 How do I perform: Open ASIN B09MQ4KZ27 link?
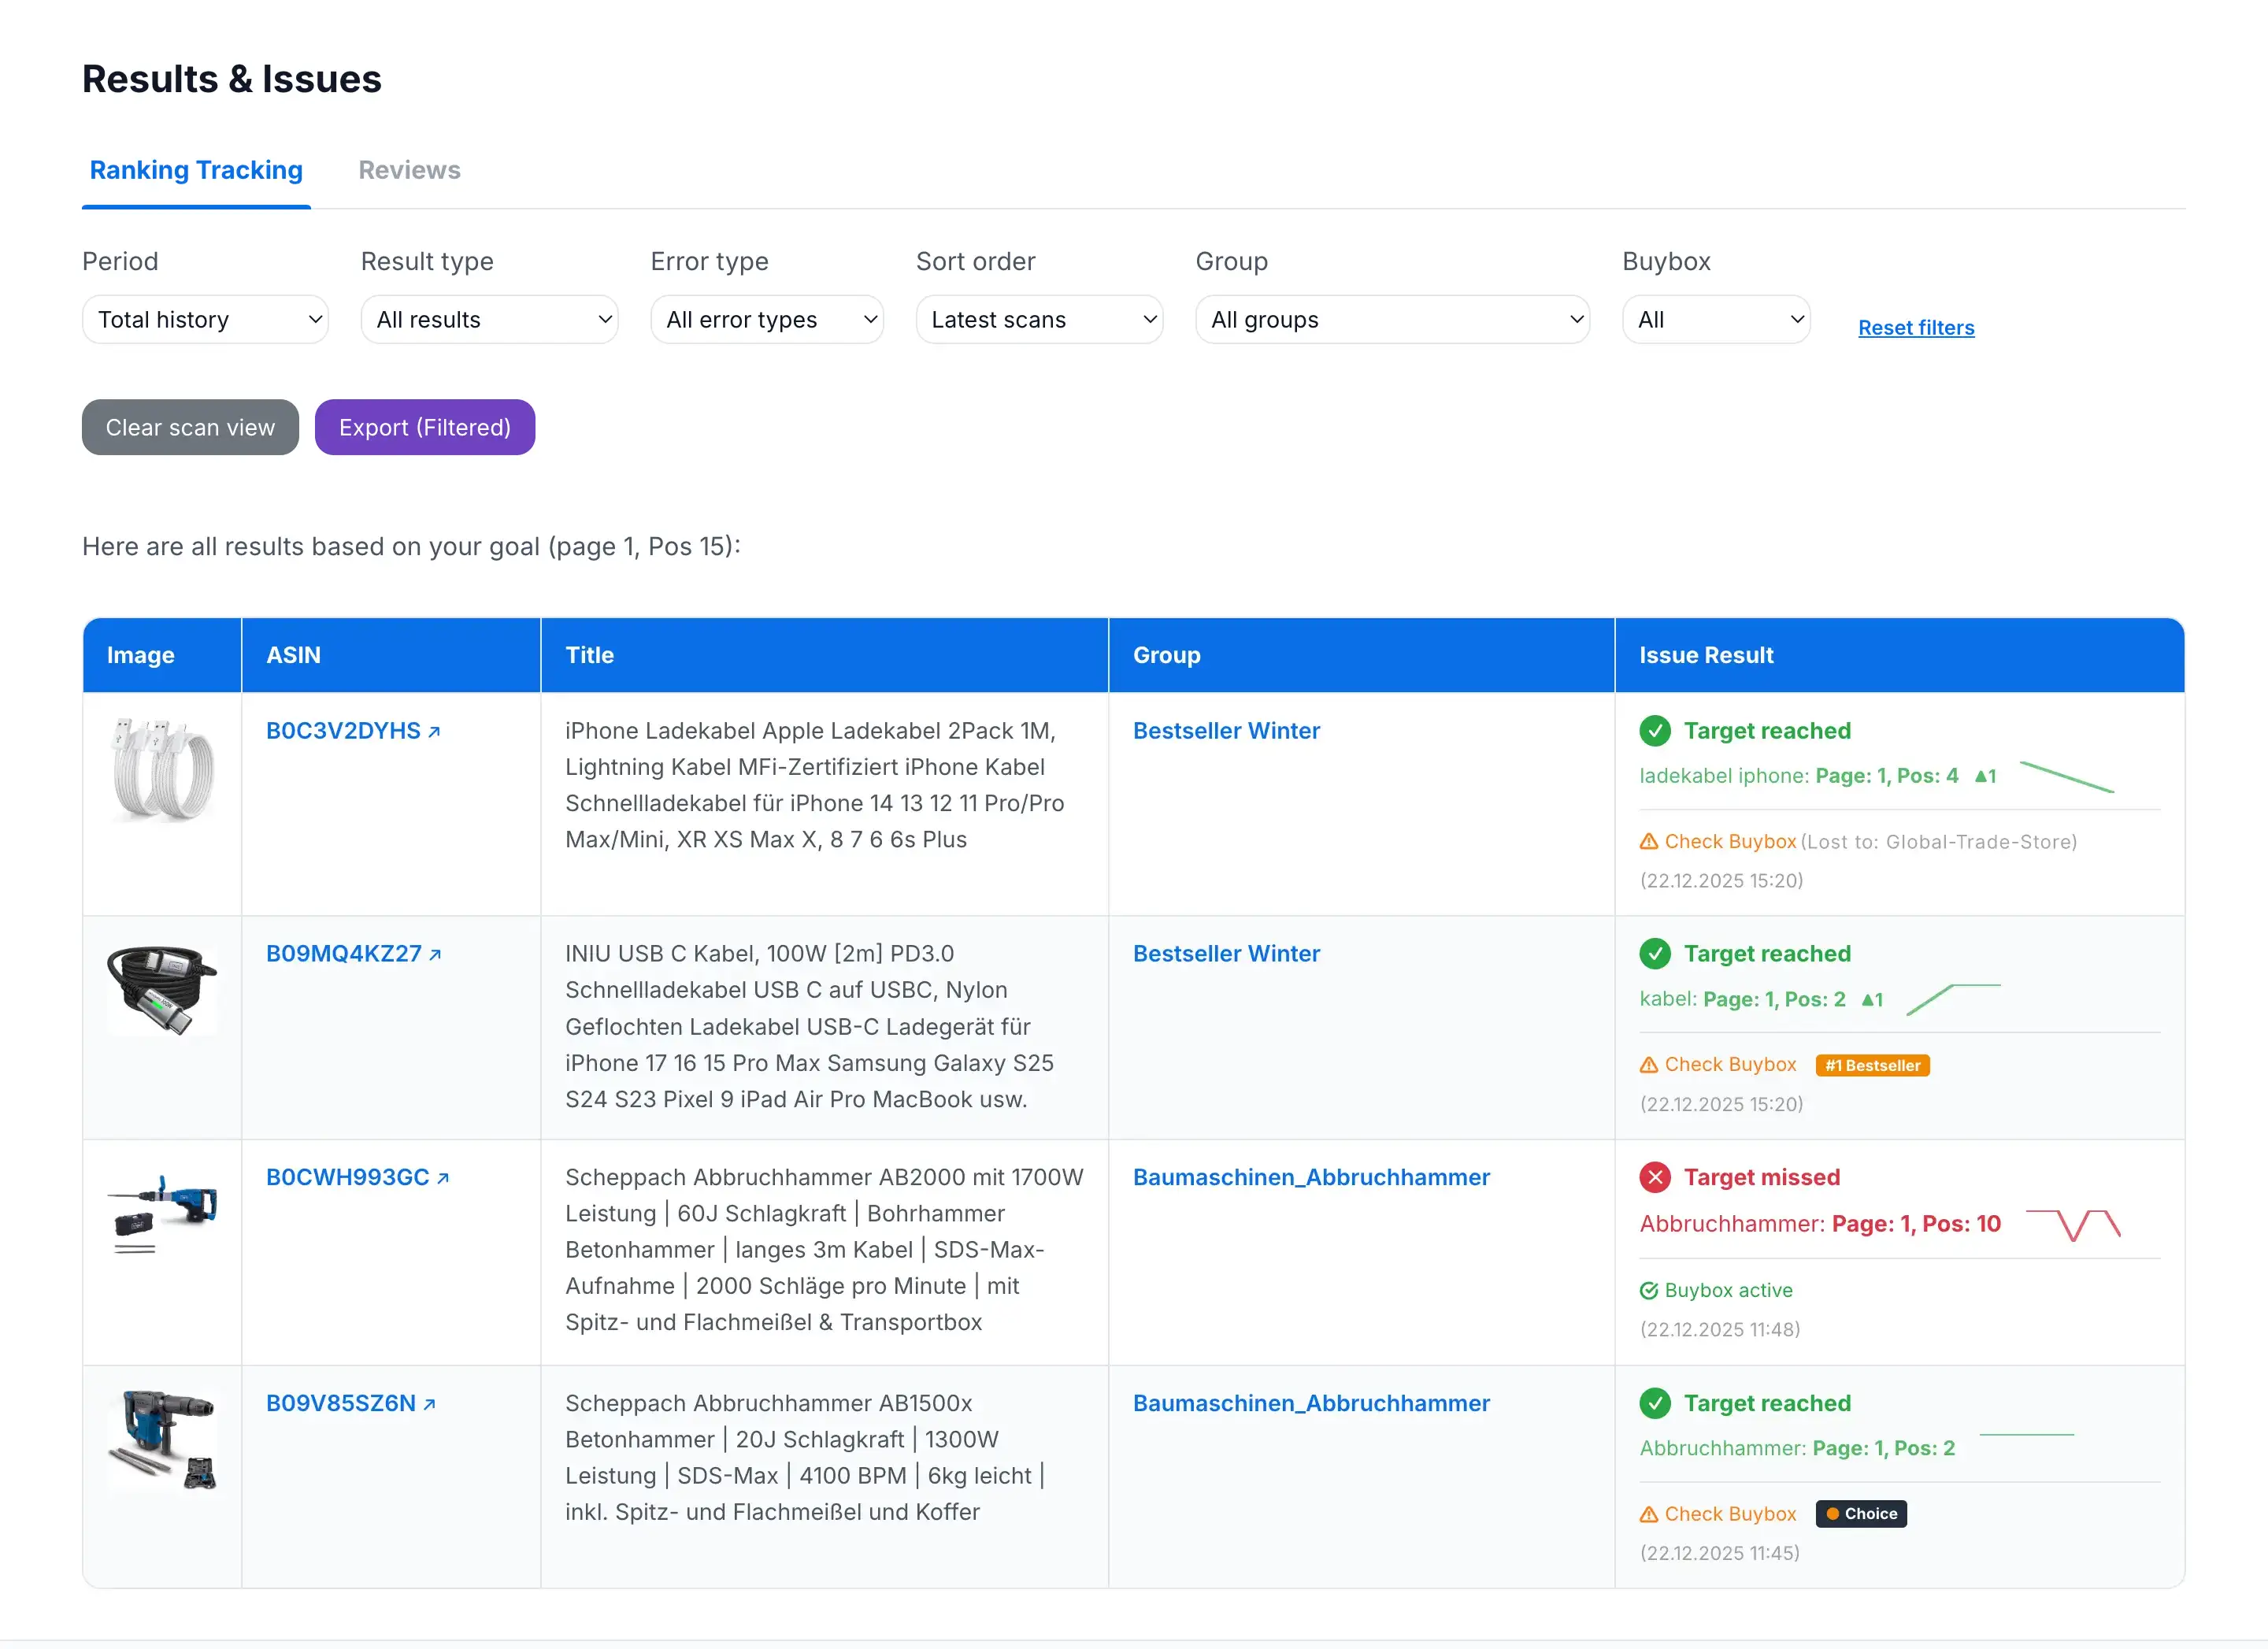pos(343,954)
